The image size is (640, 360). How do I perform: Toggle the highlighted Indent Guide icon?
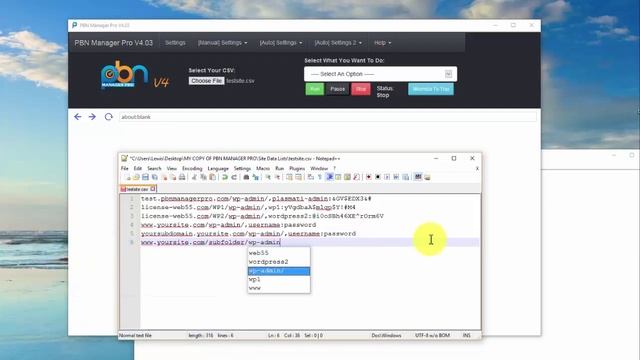pyautogui.click(x=329, y=177)
